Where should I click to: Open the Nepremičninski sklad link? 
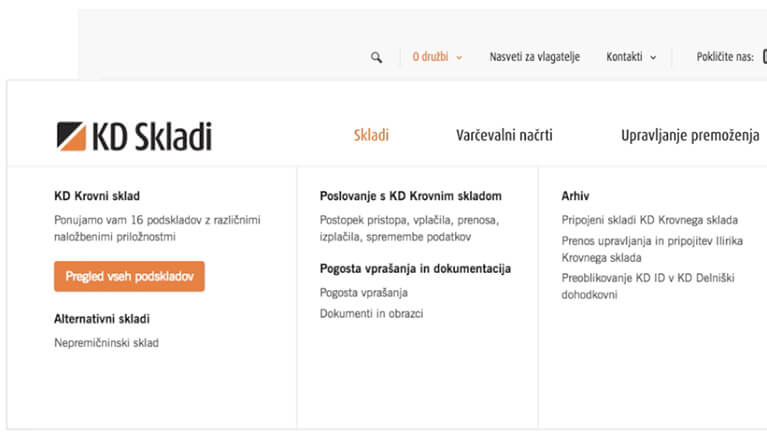(x=106, y=343)
